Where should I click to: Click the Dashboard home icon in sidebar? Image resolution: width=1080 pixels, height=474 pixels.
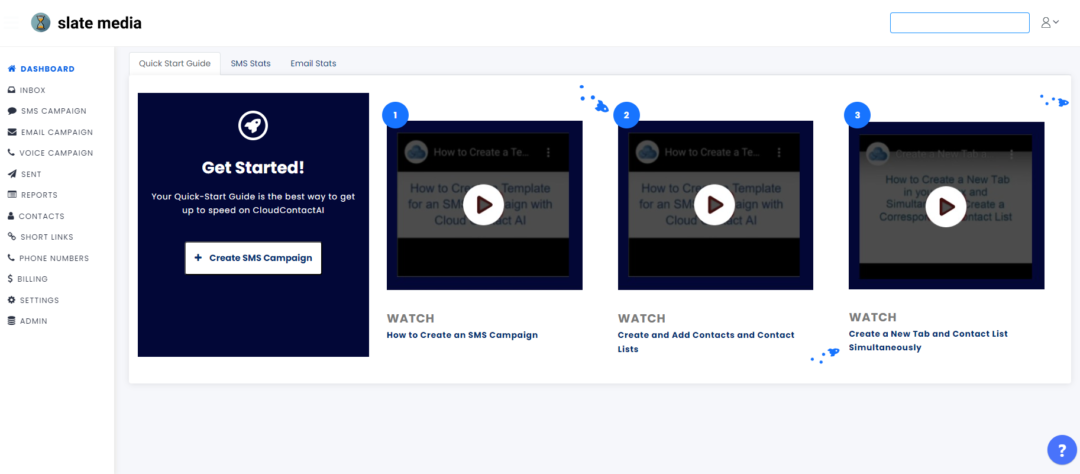tap(11, 69)
